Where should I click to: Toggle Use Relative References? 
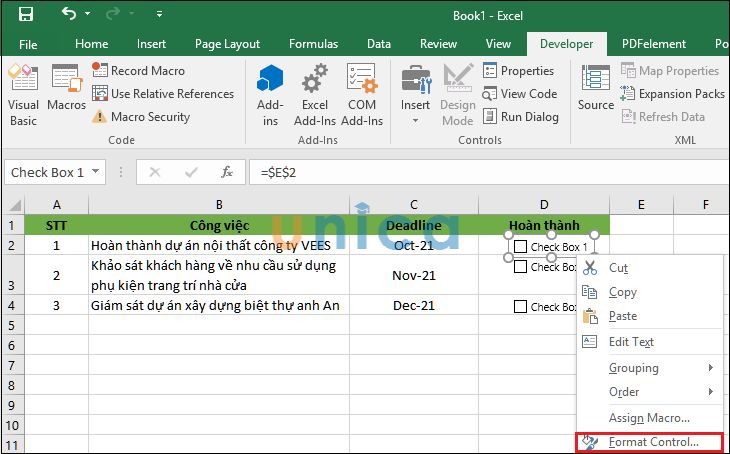click(163, 94)
